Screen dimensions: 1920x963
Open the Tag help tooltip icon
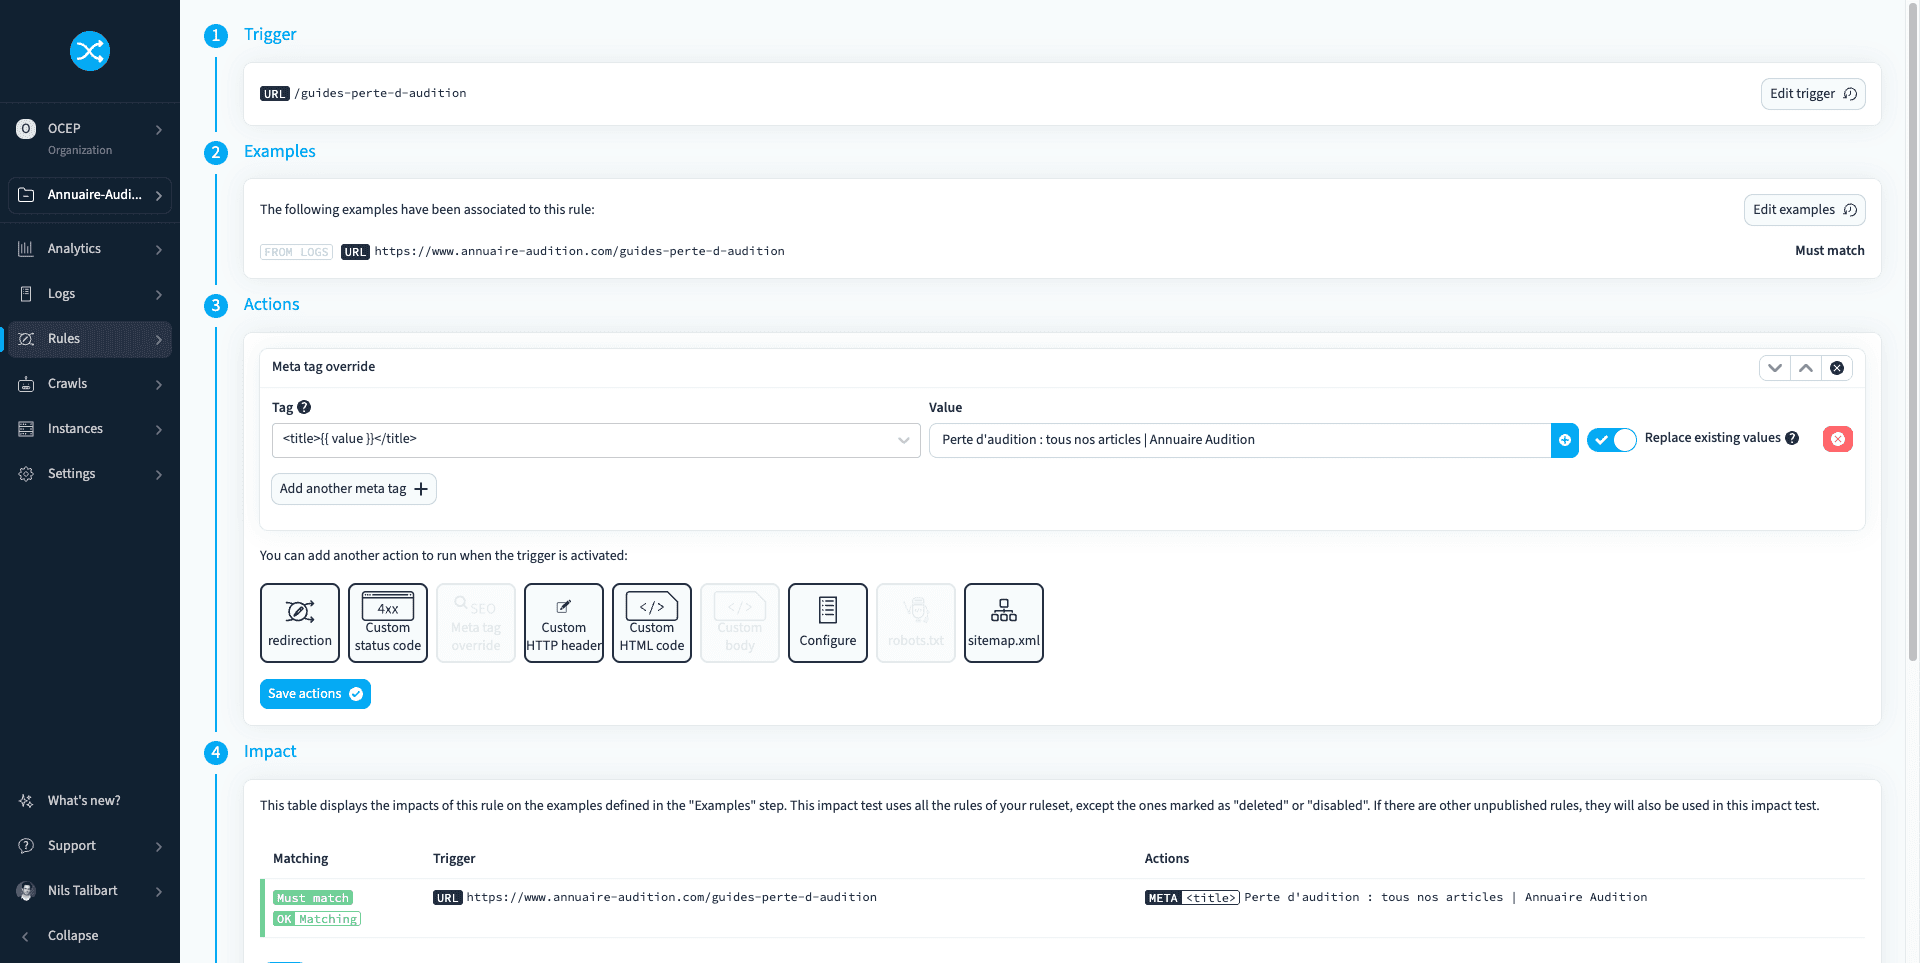coord(304,407)
